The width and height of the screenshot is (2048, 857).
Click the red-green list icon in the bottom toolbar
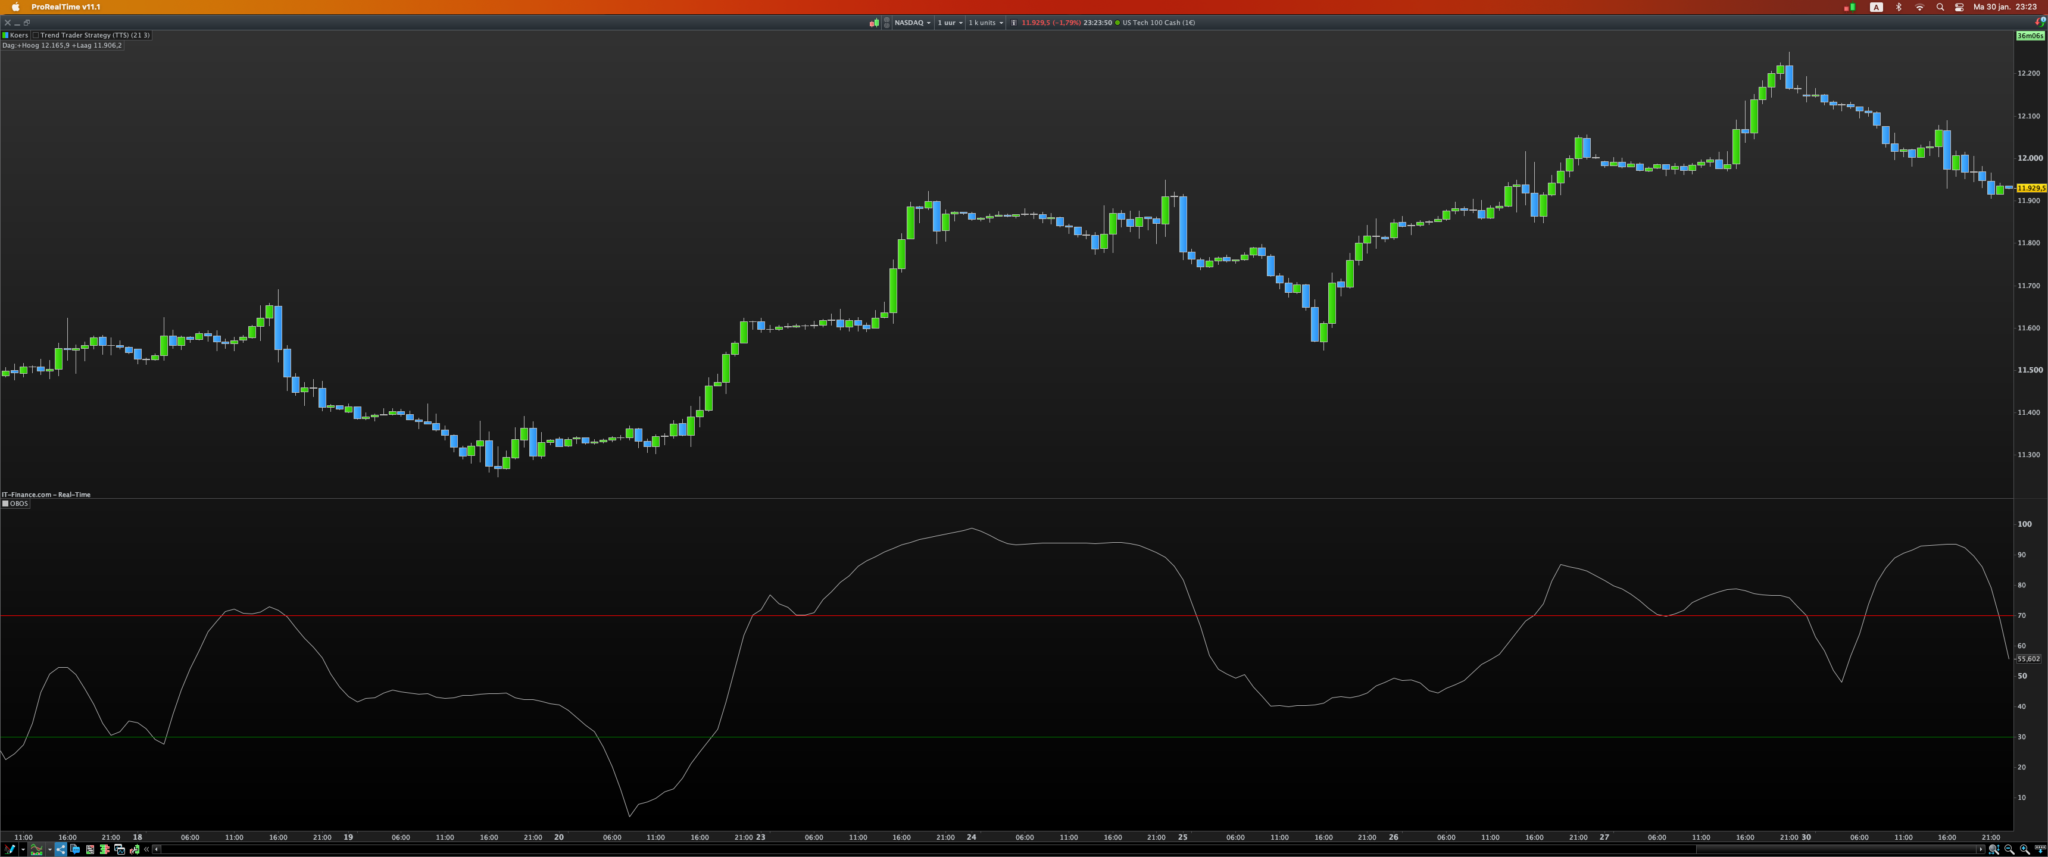[90, 849]
